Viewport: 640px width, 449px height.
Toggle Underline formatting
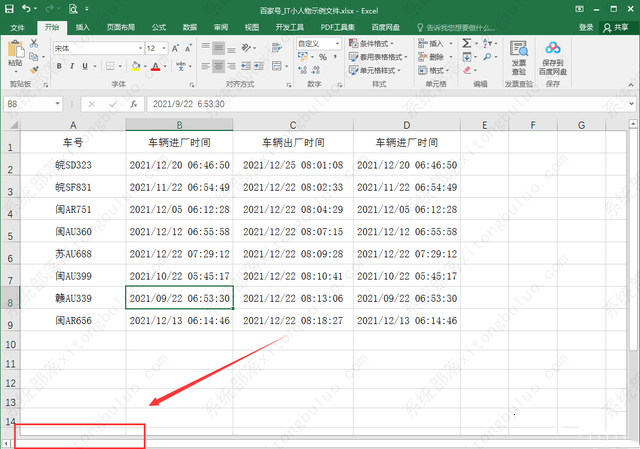85,66
